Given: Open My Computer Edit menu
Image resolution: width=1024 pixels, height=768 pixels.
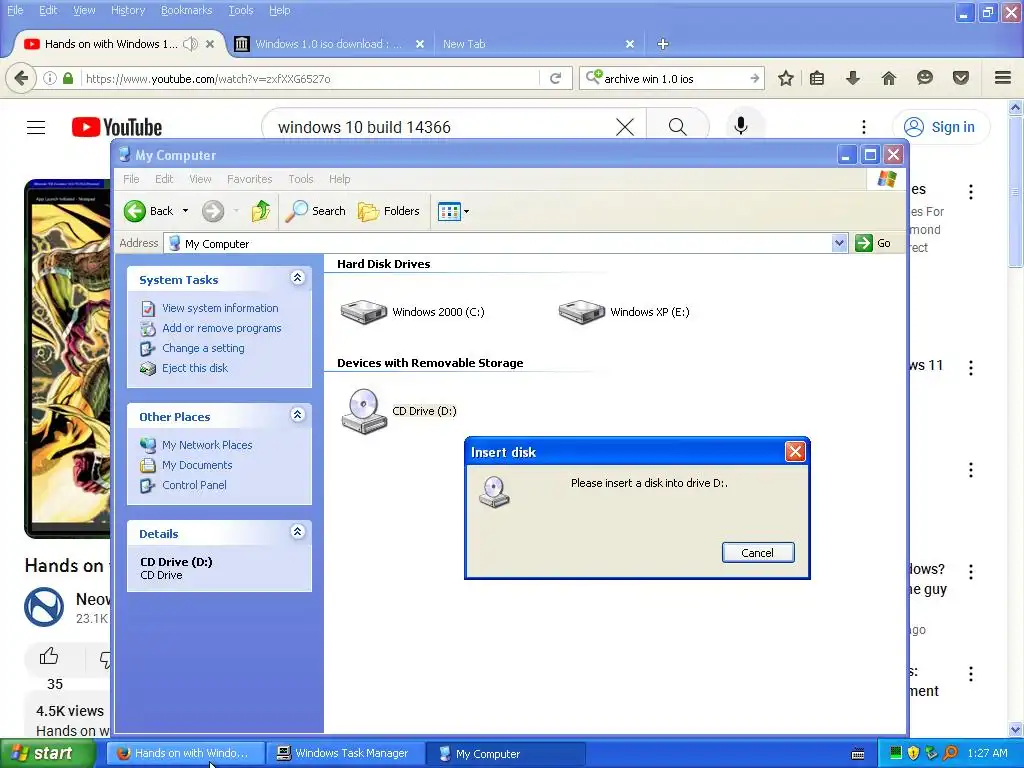Looking at the screenshot, I should click(x=164, y=179).
